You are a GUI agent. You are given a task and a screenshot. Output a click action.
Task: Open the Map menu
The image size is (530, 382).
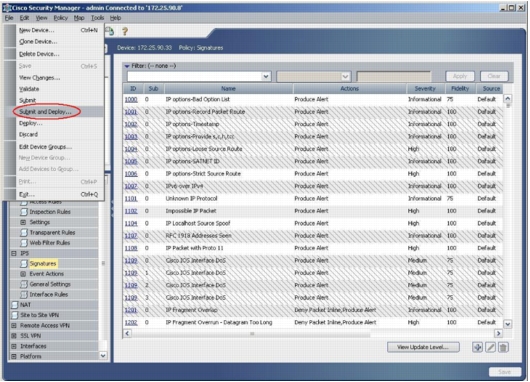pos(79,18)
